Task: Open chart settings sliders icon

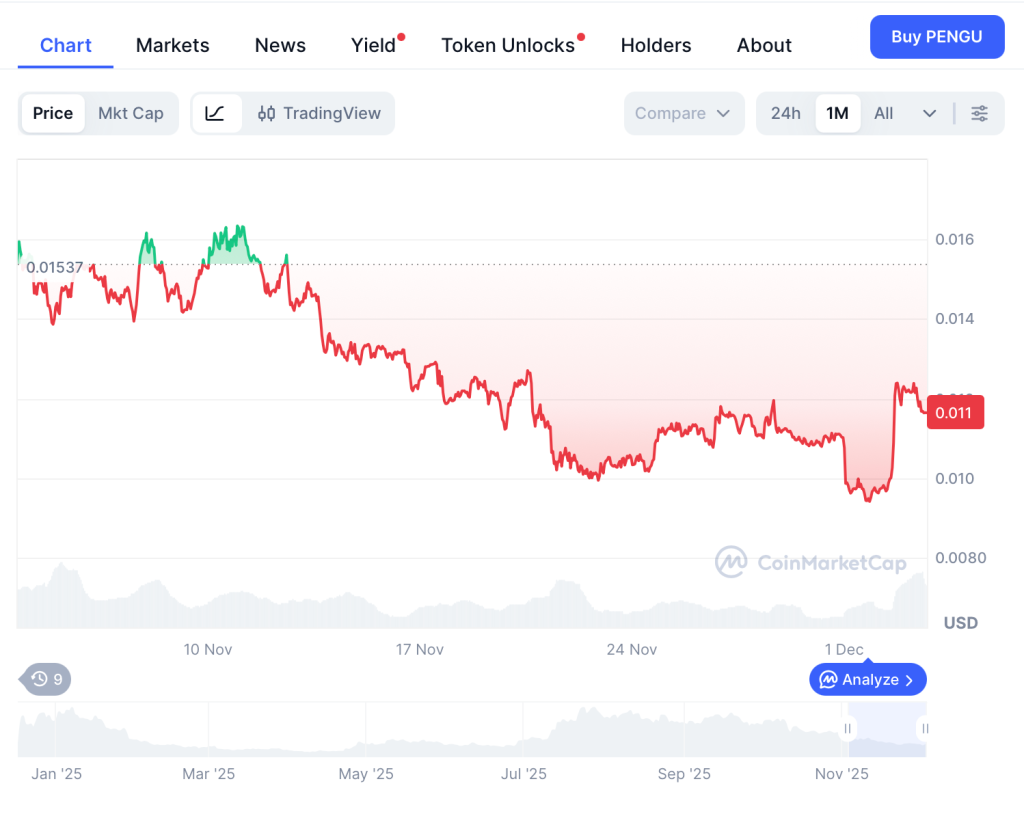Action: point(979,114)
